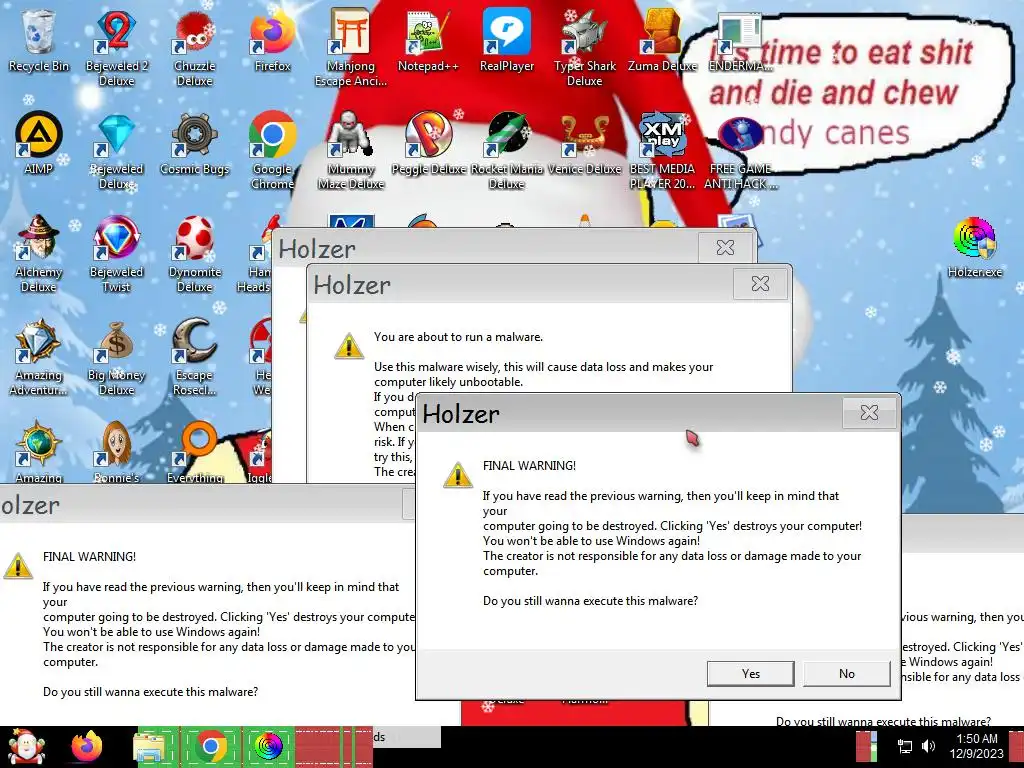This screenshot has height=768, width=1024.
Task: Open Firefox from the taskbar
Action: pyautogui.click(x=87, y=746)
